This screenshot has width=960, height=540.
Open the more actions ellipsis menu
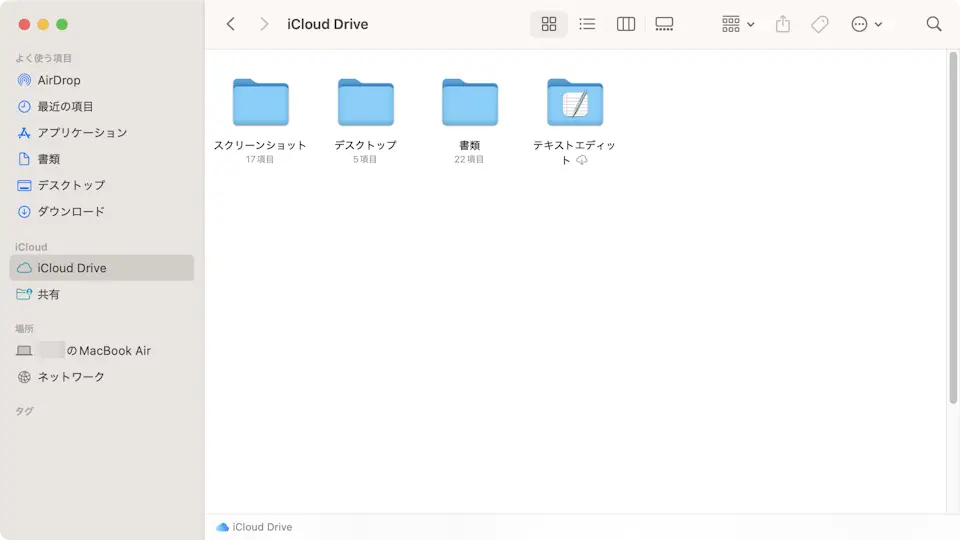tap(866, 24)
